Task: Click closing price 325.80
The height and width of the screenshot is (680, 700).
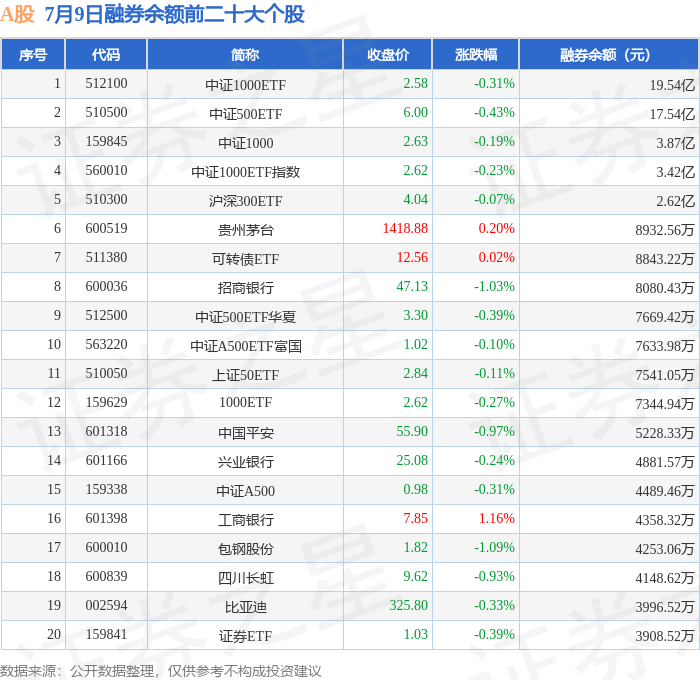Action: click(x=408, y=605)
